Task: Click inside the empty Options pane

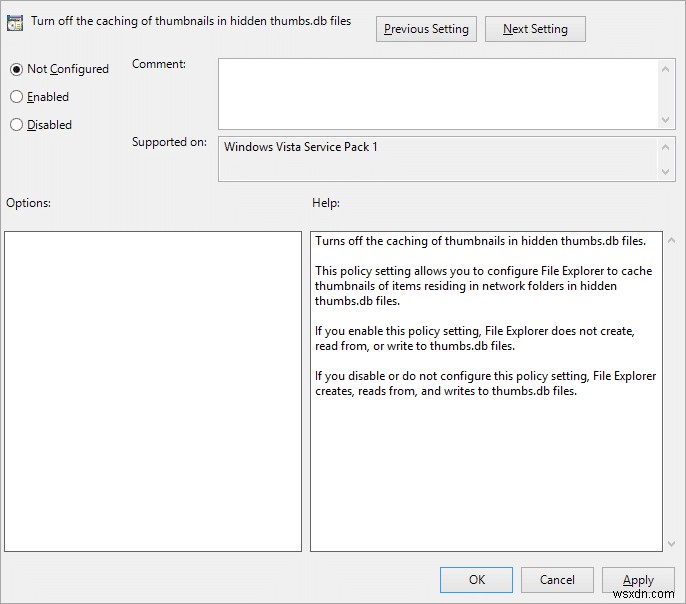Action: click(153, 391)
